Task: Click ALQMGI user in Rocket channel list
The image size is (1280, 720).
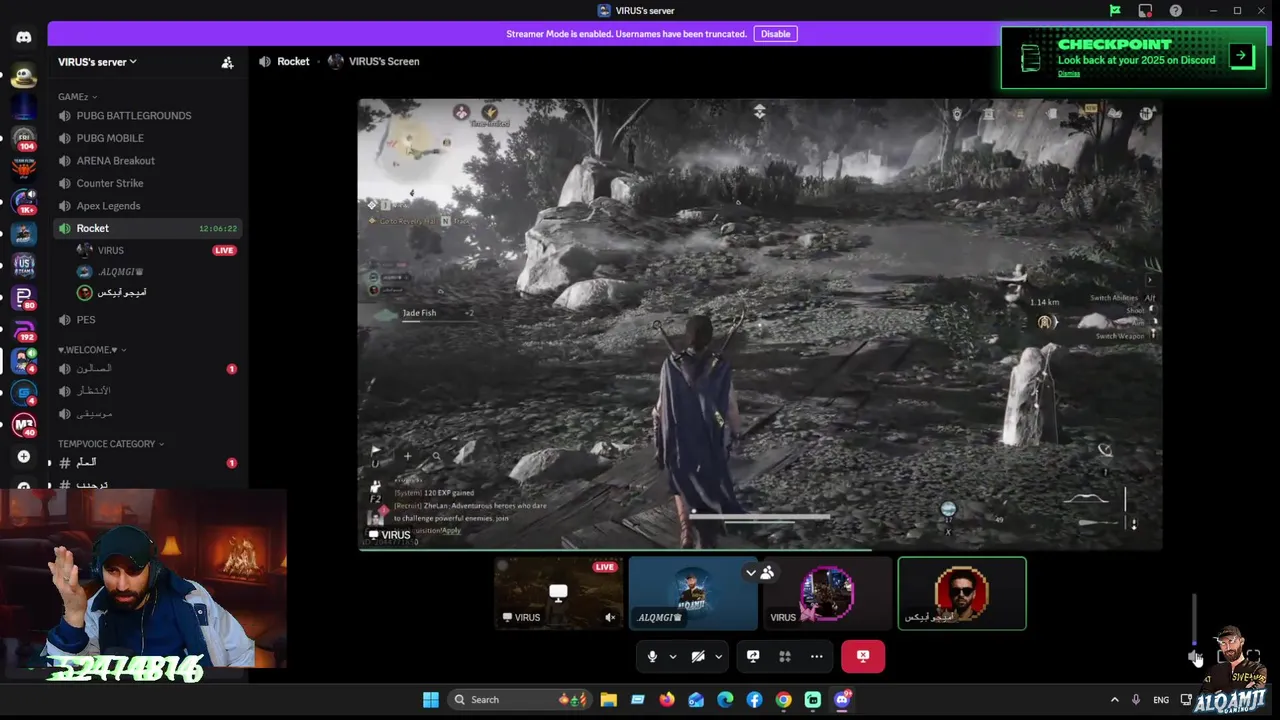Action: point(121,272)
